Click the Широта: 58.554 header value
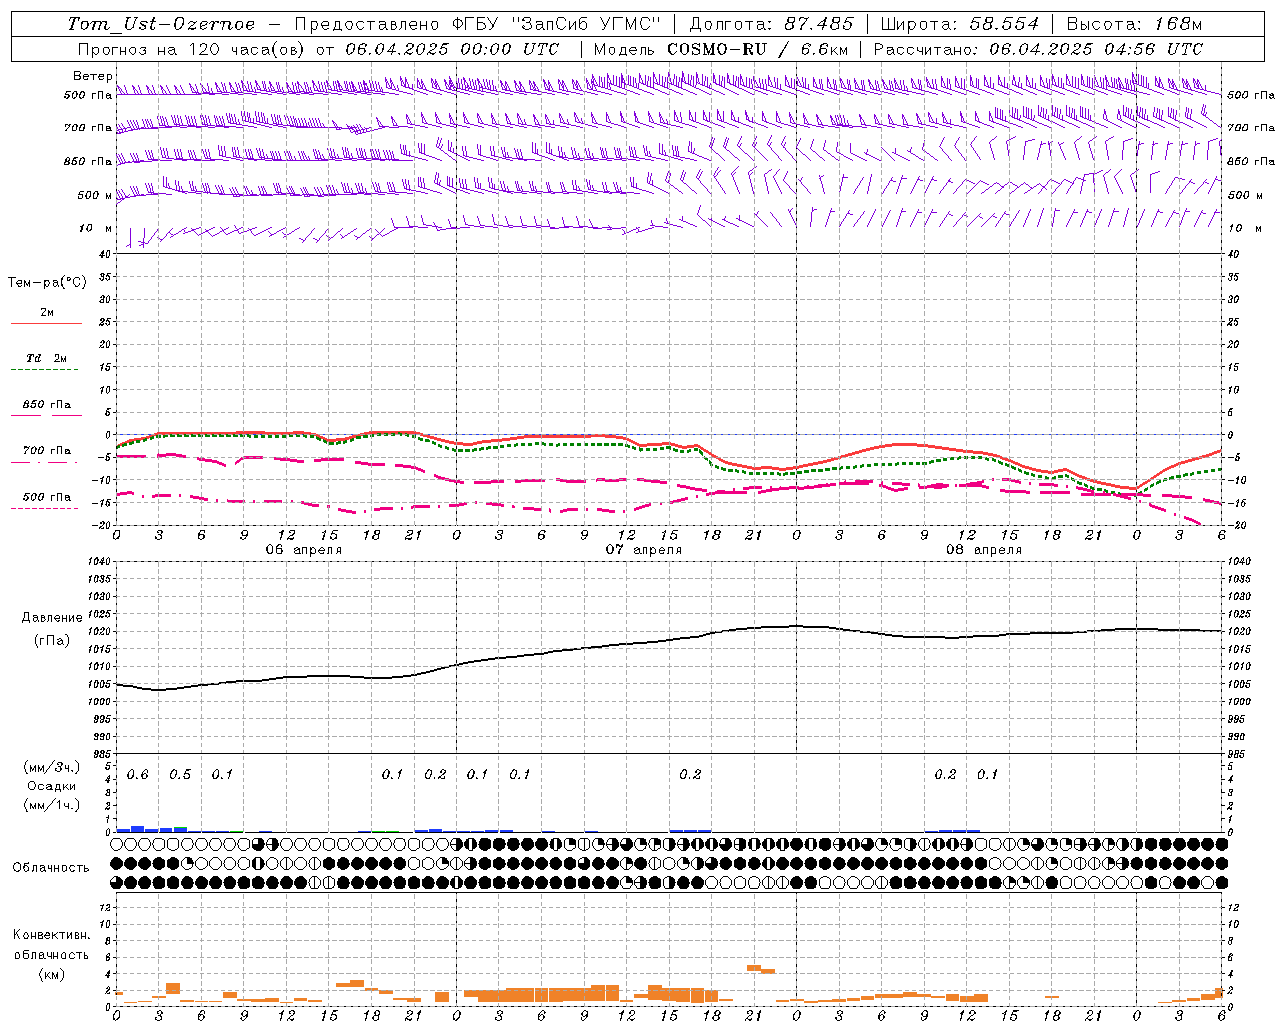The height and width of the screenshot is (1024, 1280). click(959, 24)
